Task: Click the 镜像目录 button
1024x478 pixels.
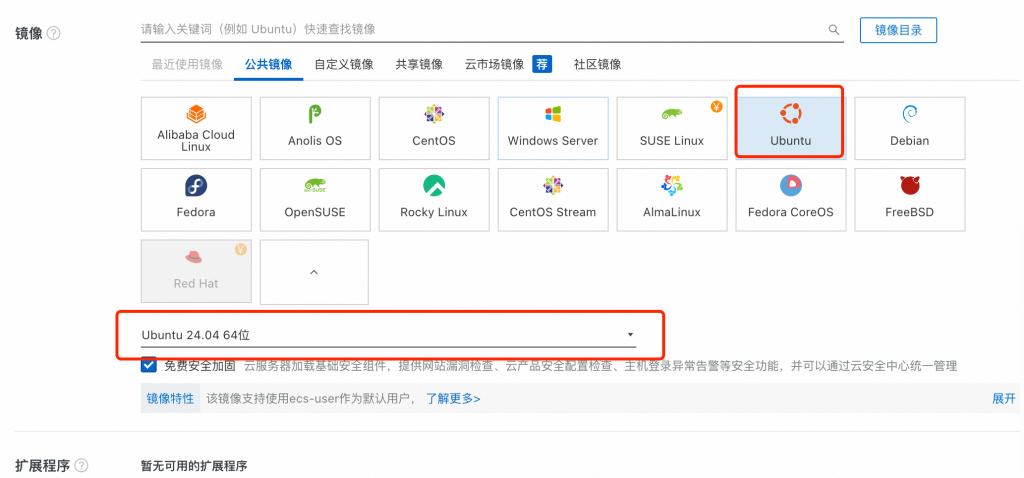Action: tap(898, 30)
